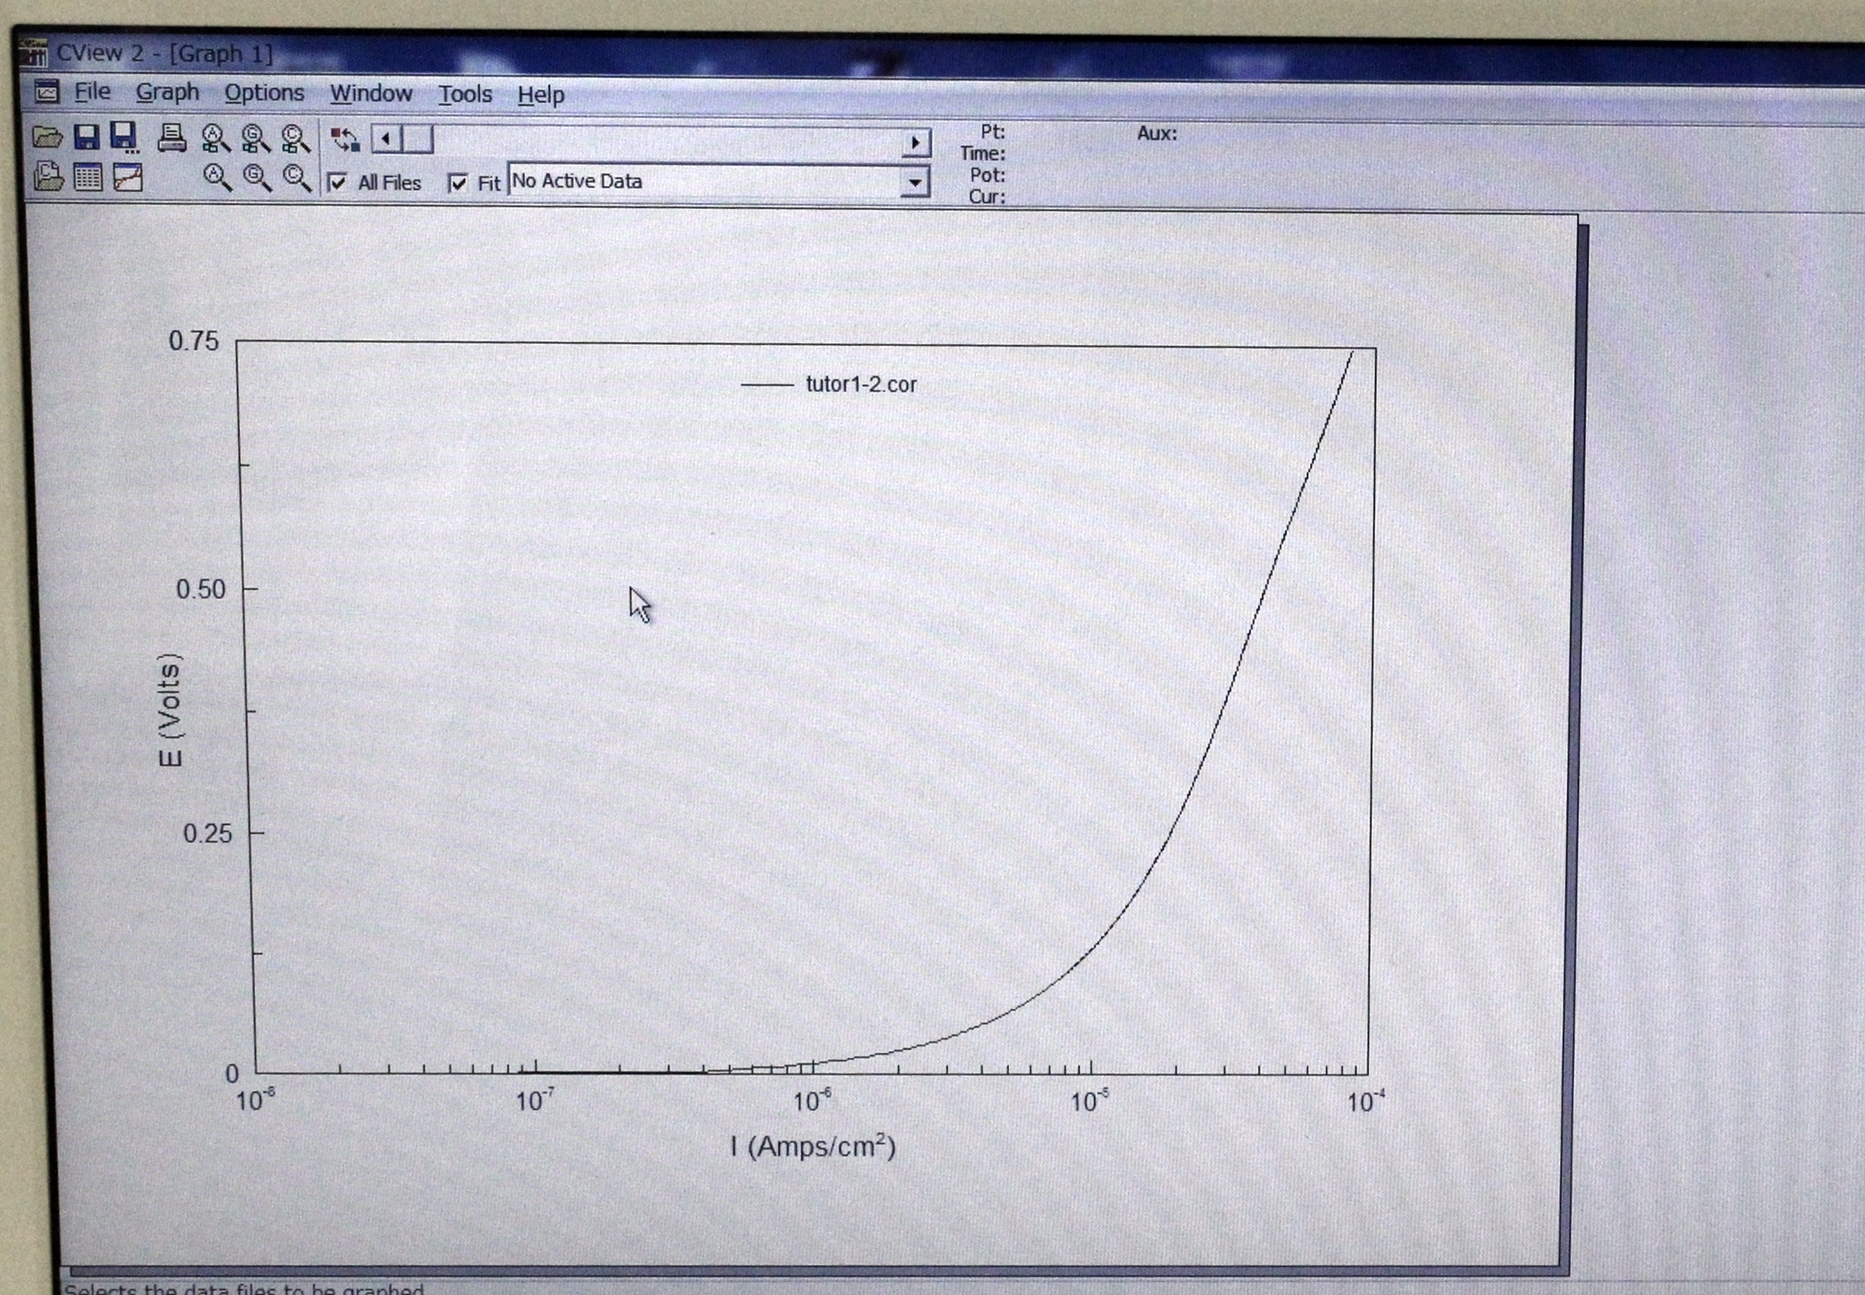Toggle the All Files checkbox
Image resolution: width=1865 pixels, height=1295 pixels.
(x=338, y=182)
